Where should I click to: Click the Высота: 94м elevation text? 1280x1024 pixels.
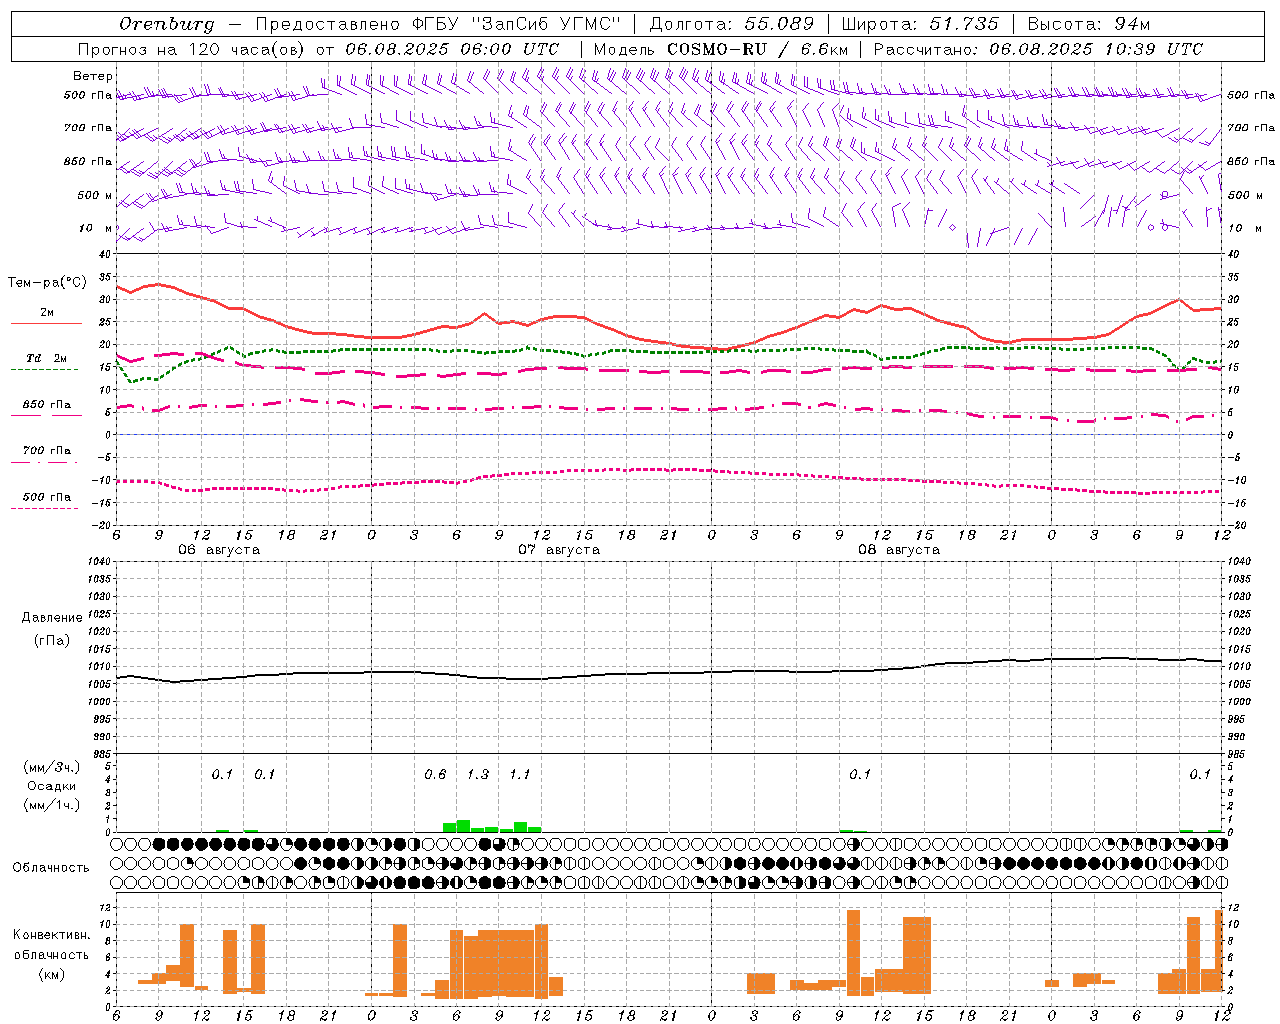pyautogui.click(x=1088, y=24)
